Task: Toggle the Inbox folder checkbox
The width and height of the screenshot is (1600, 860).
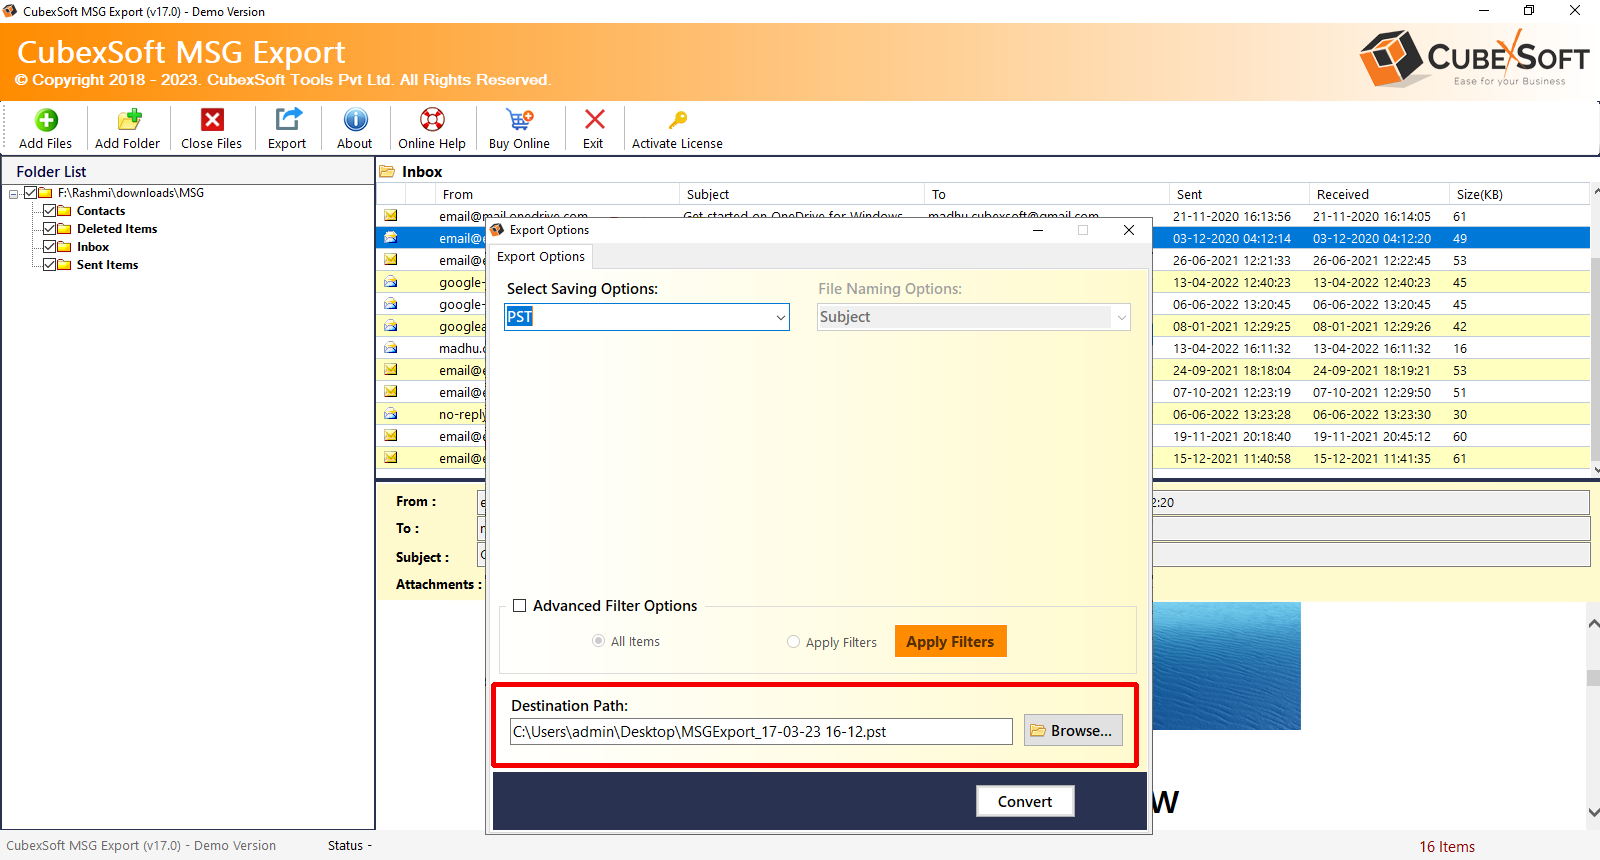Action: click(49, 247)
